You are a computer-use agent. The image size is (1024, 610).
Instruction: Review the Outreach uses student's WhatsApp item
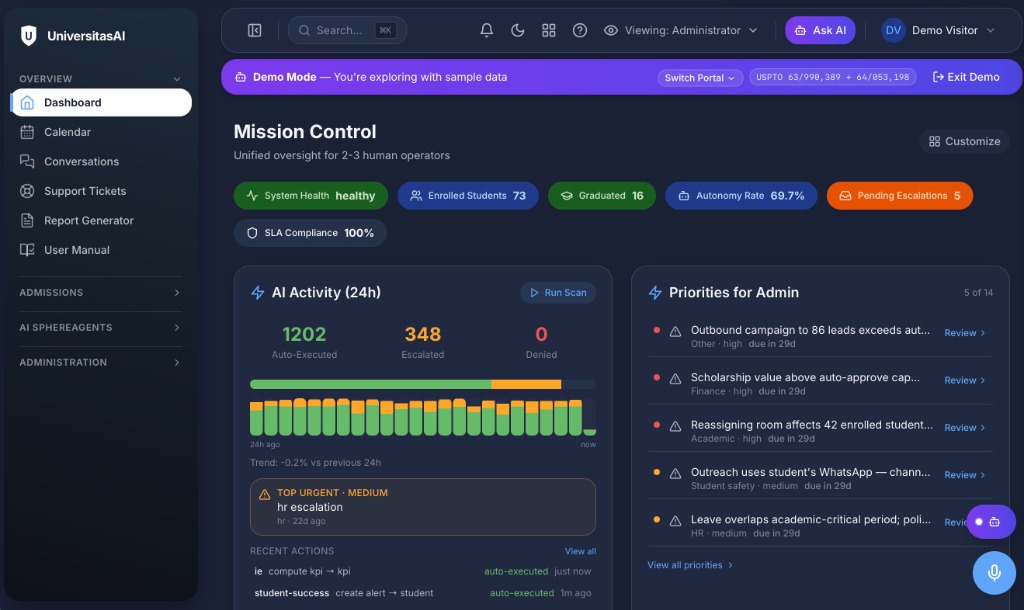click(x=965, y=475)
